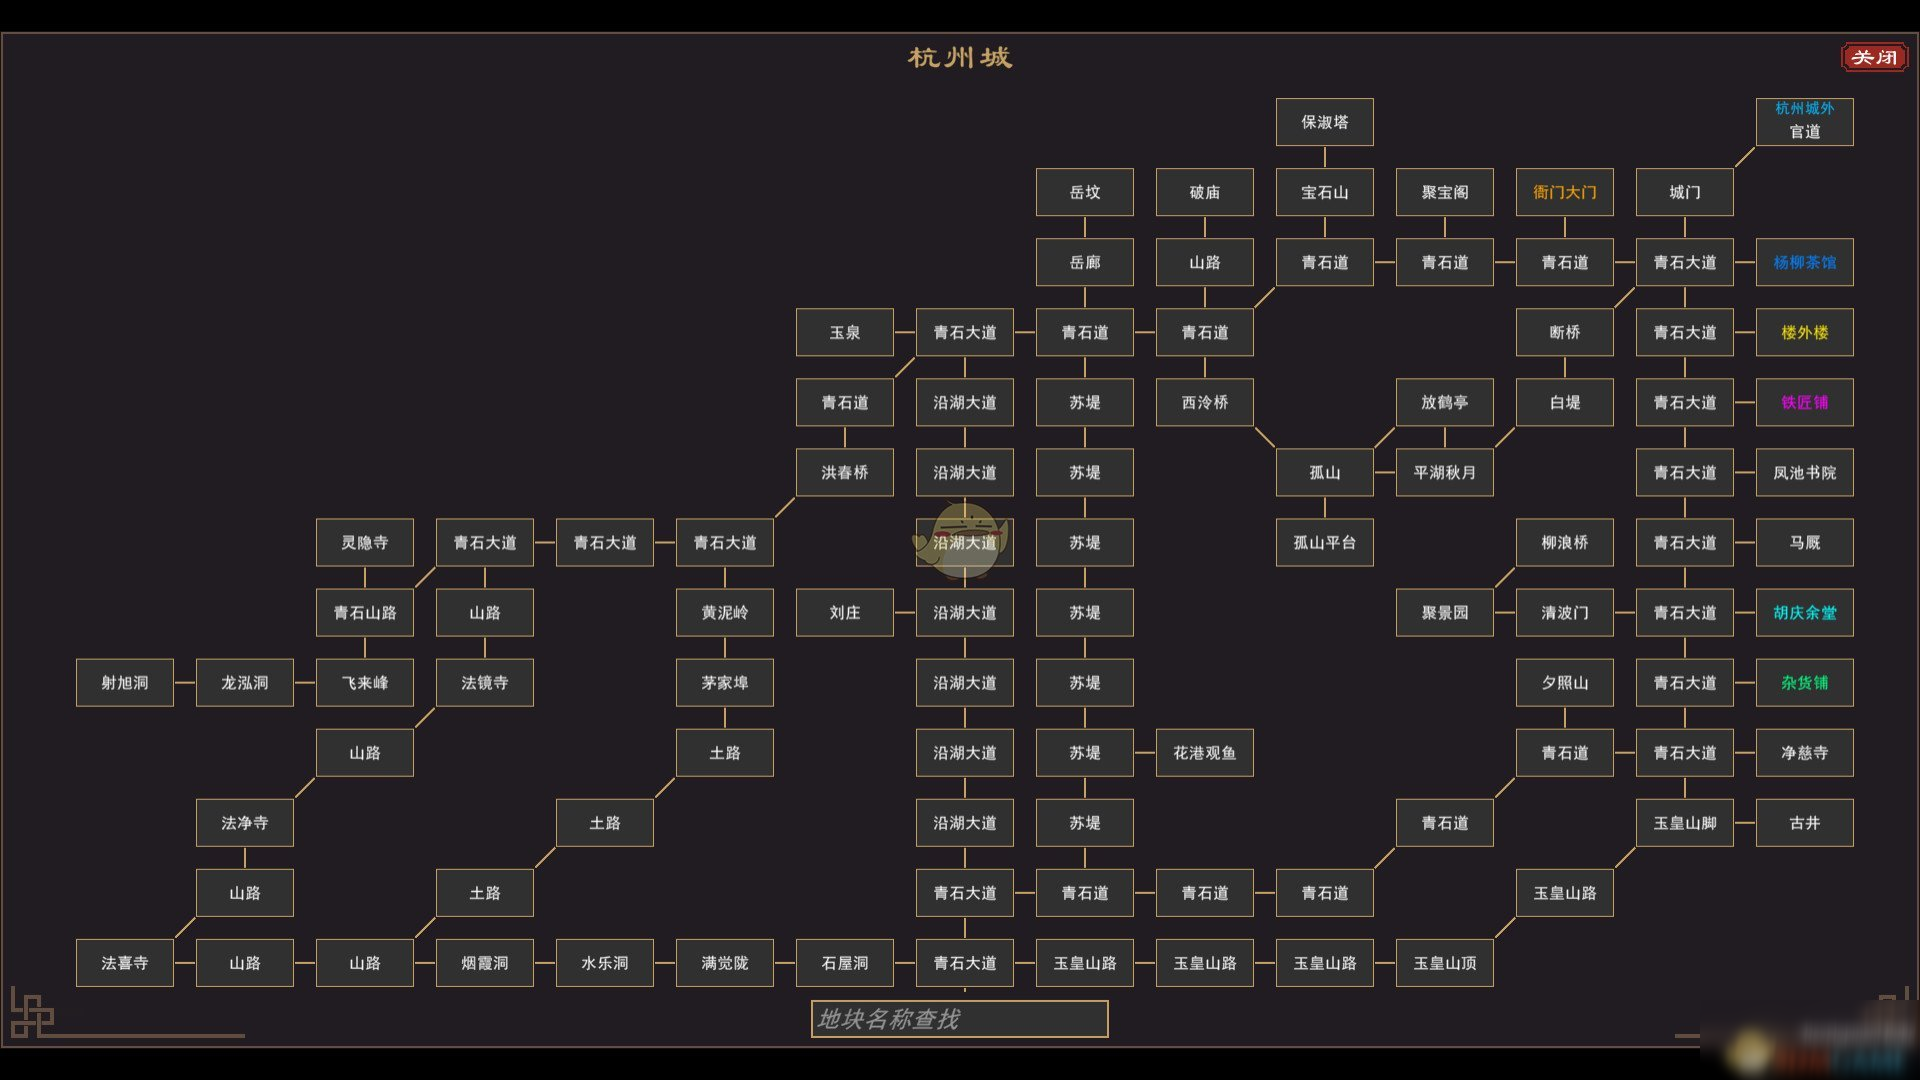Image resolution: width=1920 pixels, height=1080 pixels.
Task: Select 杭州城外官道 node top-right
Action: (1804, 119)
